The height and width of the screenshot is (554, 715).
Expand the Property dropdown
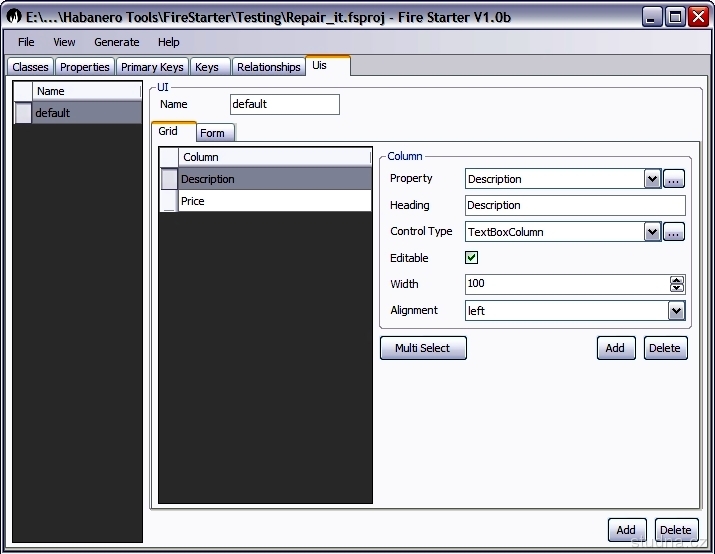point(652,179)
